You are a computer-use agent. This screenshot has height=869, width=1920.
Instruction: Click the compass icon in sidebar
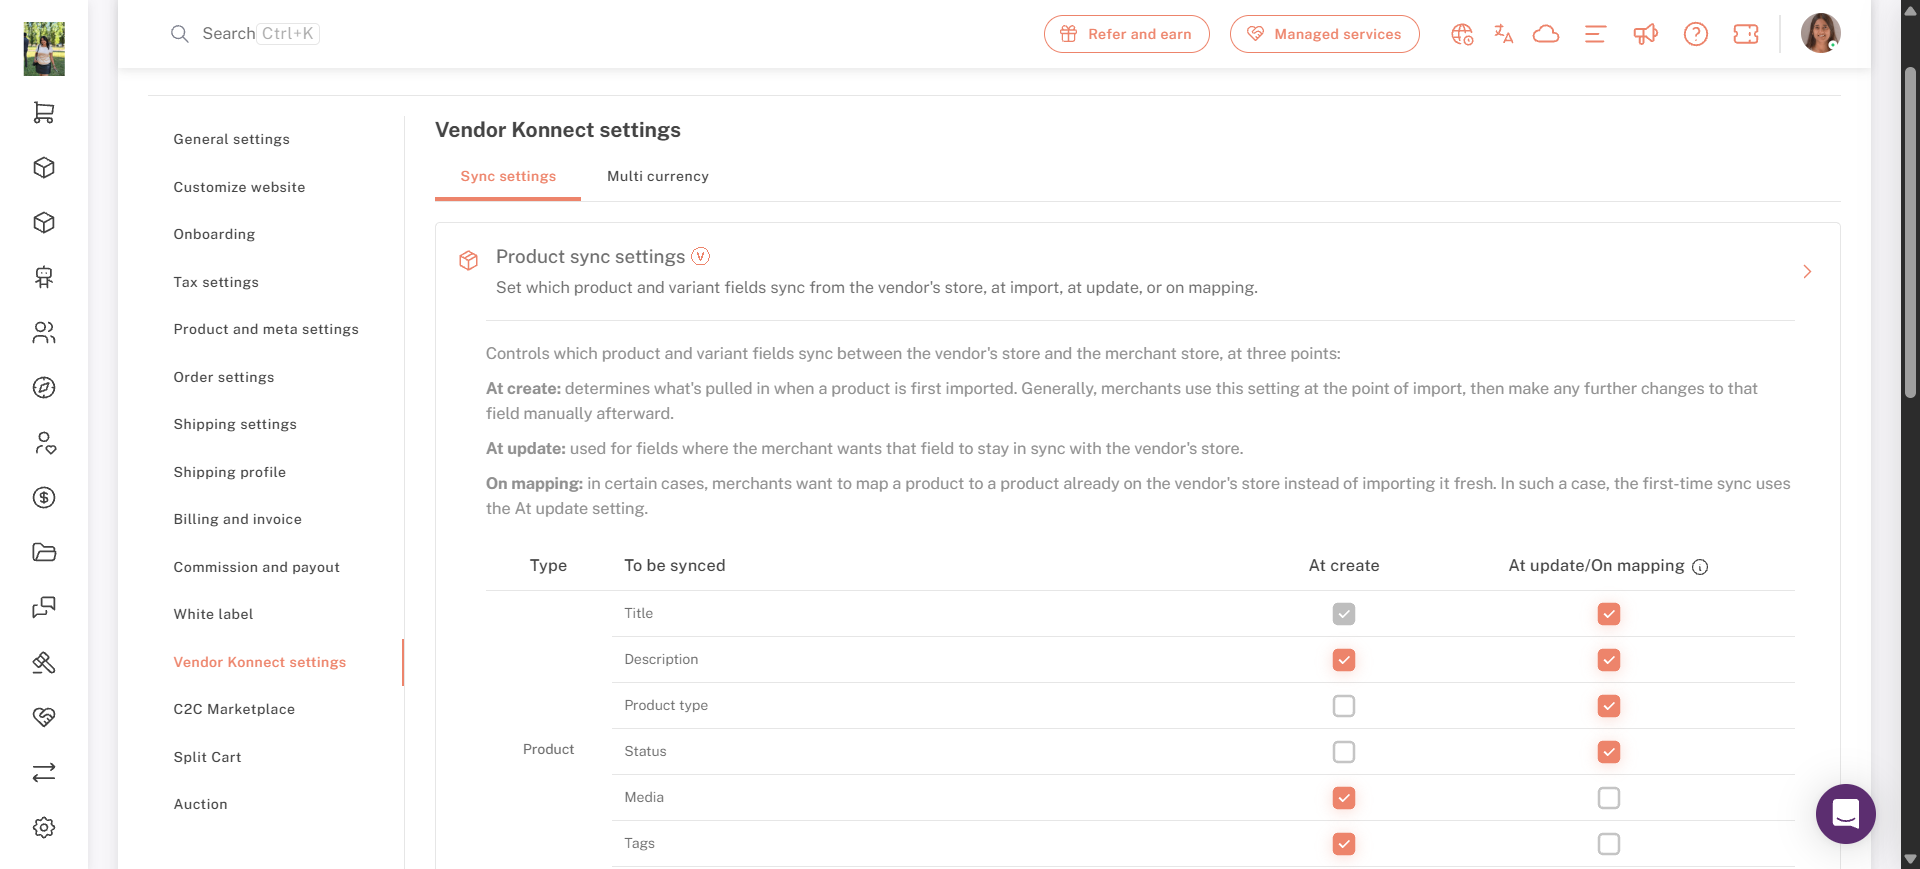[44, 388]
